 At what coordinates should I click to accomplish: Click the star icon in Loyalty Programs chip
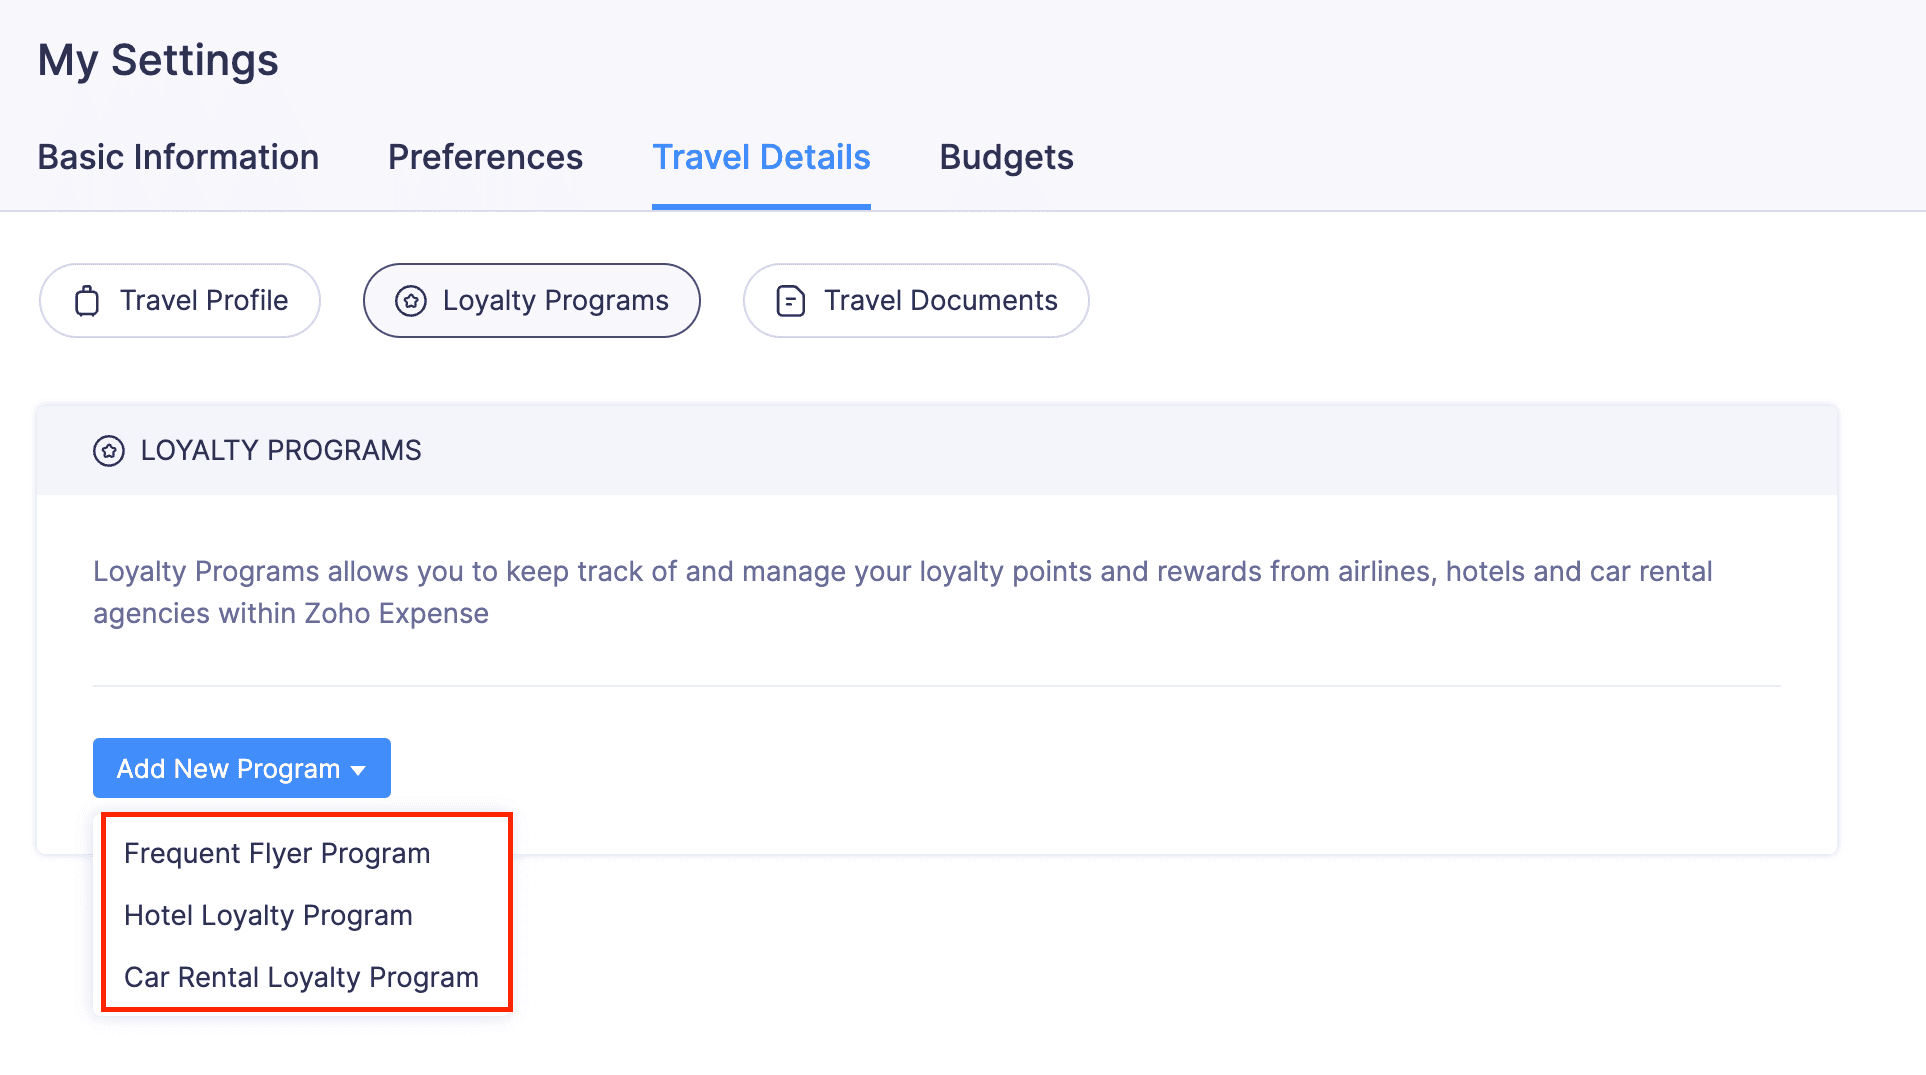[x=411, y=300]
